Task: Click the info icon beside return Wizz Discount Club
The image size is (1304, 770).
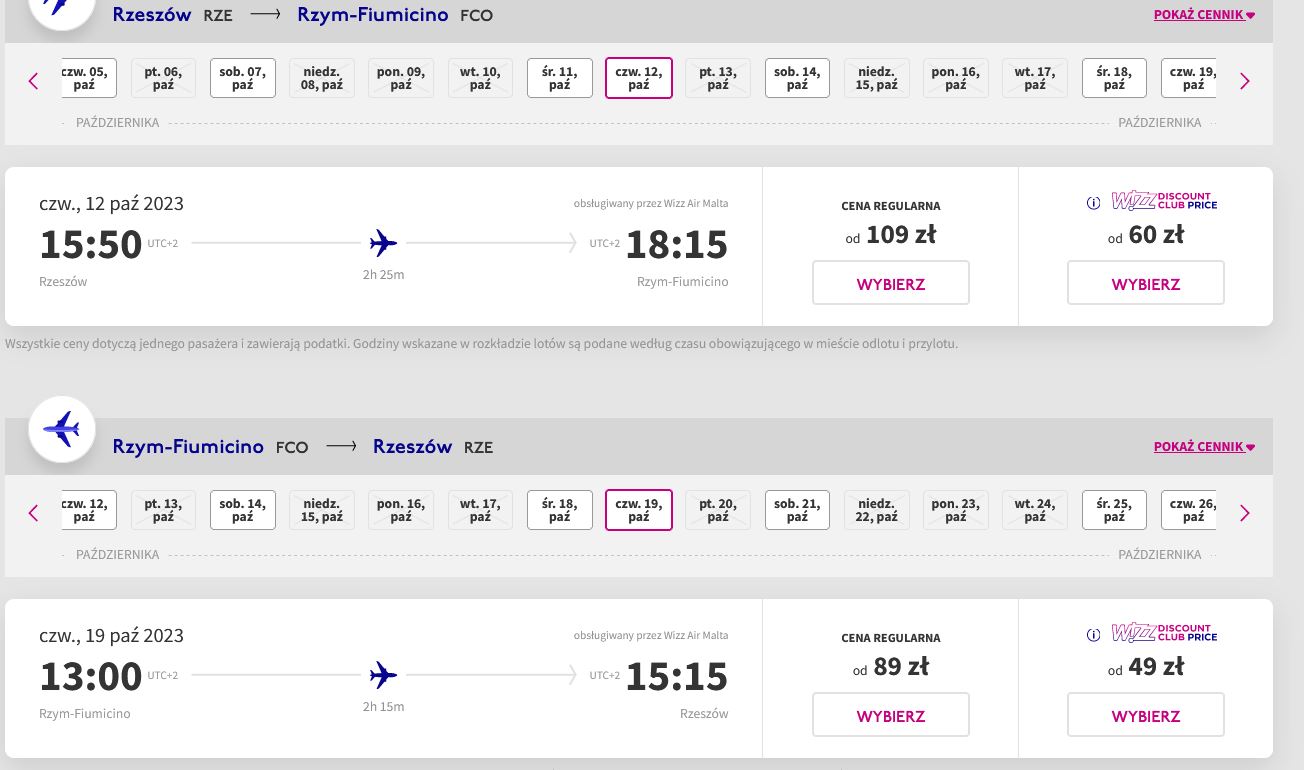Action: (1094, 635)
